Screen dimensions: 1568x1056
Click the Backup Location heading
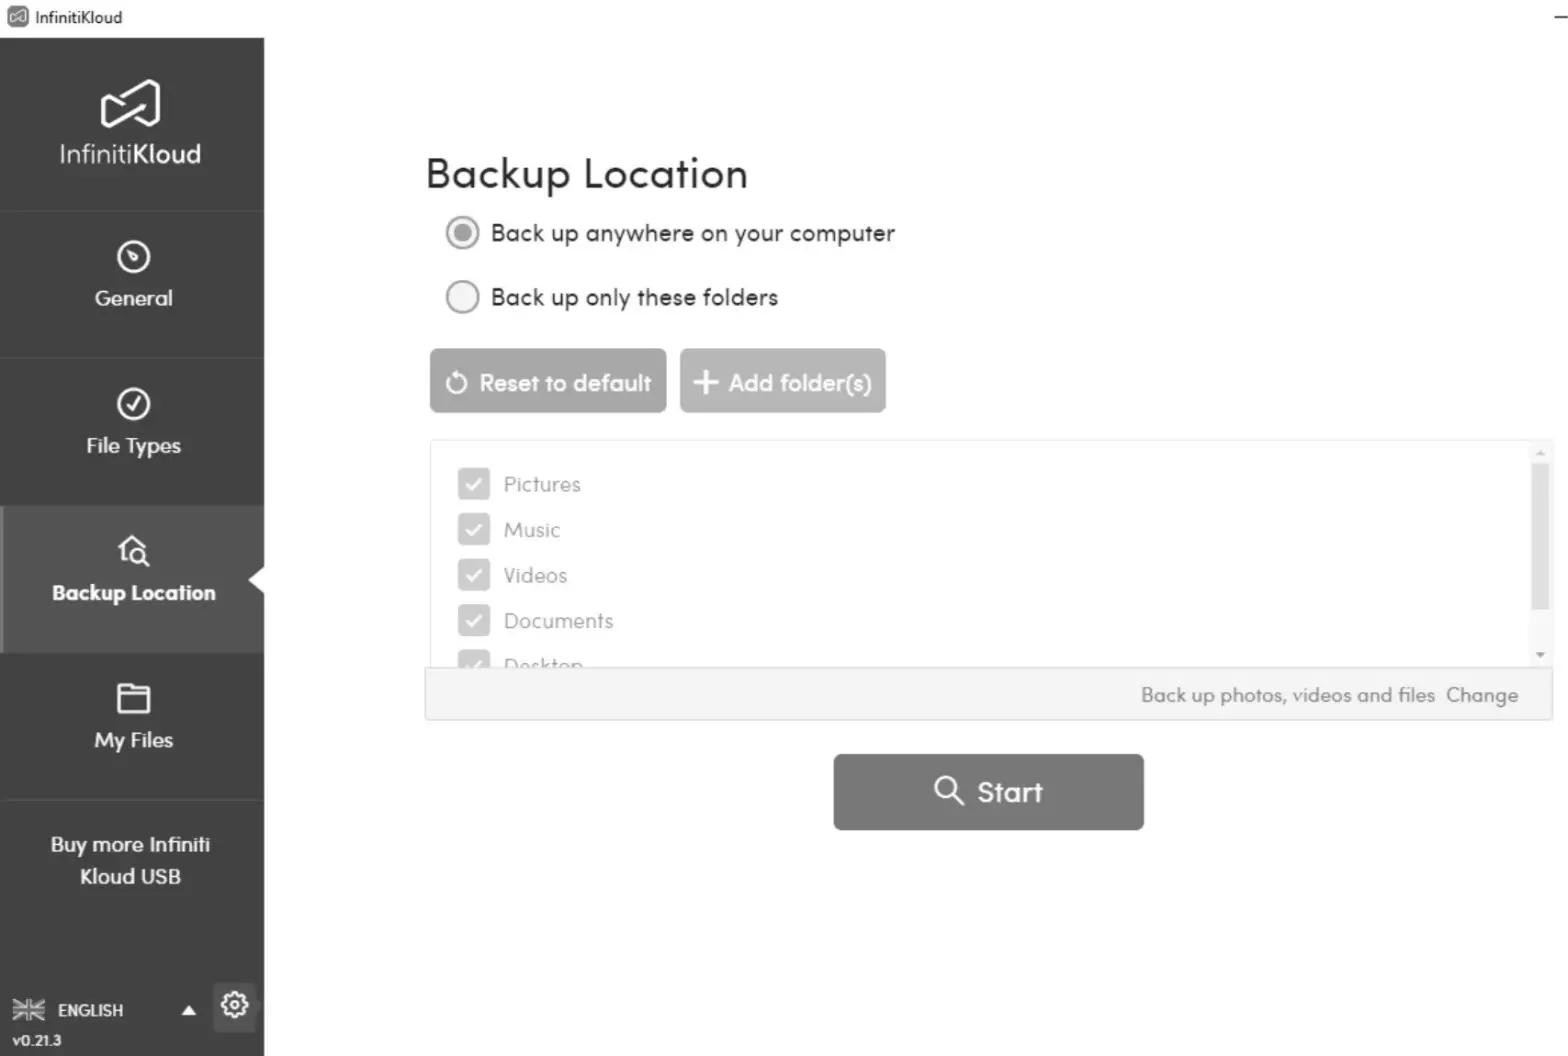587,175
